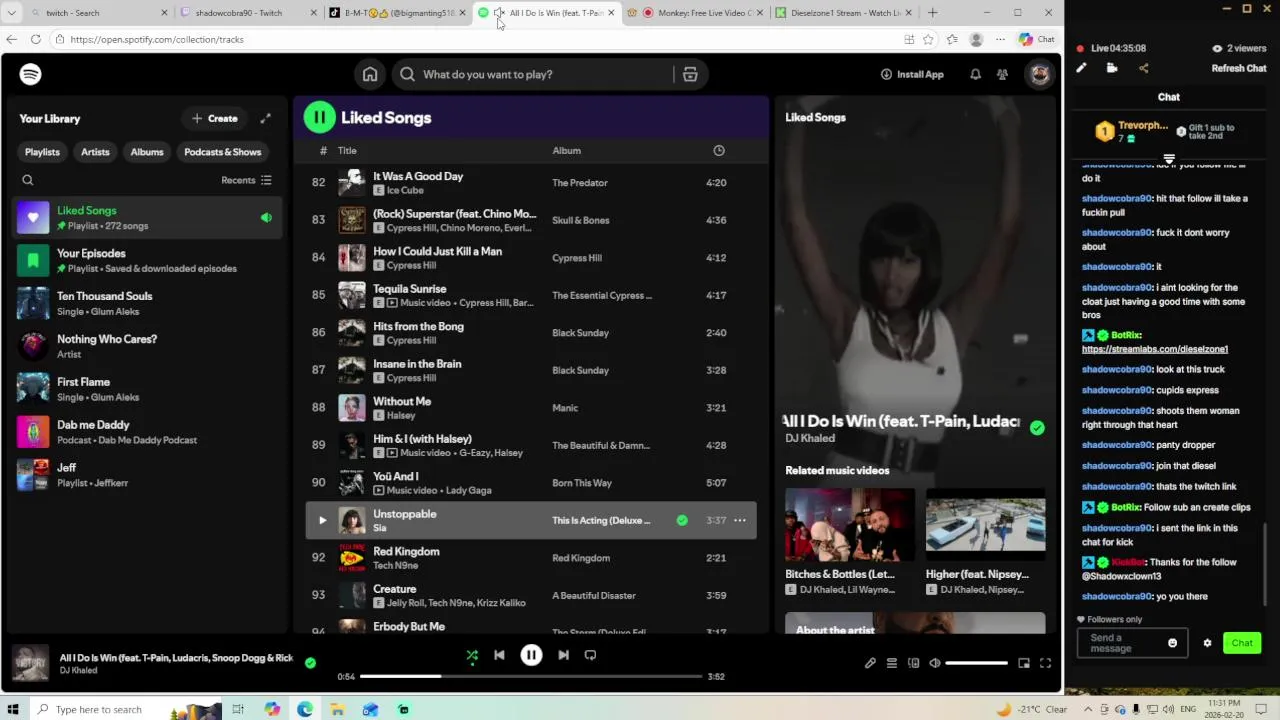
Task: Open the Followers only chat mode selector
Action: (x=1109, y=620)
